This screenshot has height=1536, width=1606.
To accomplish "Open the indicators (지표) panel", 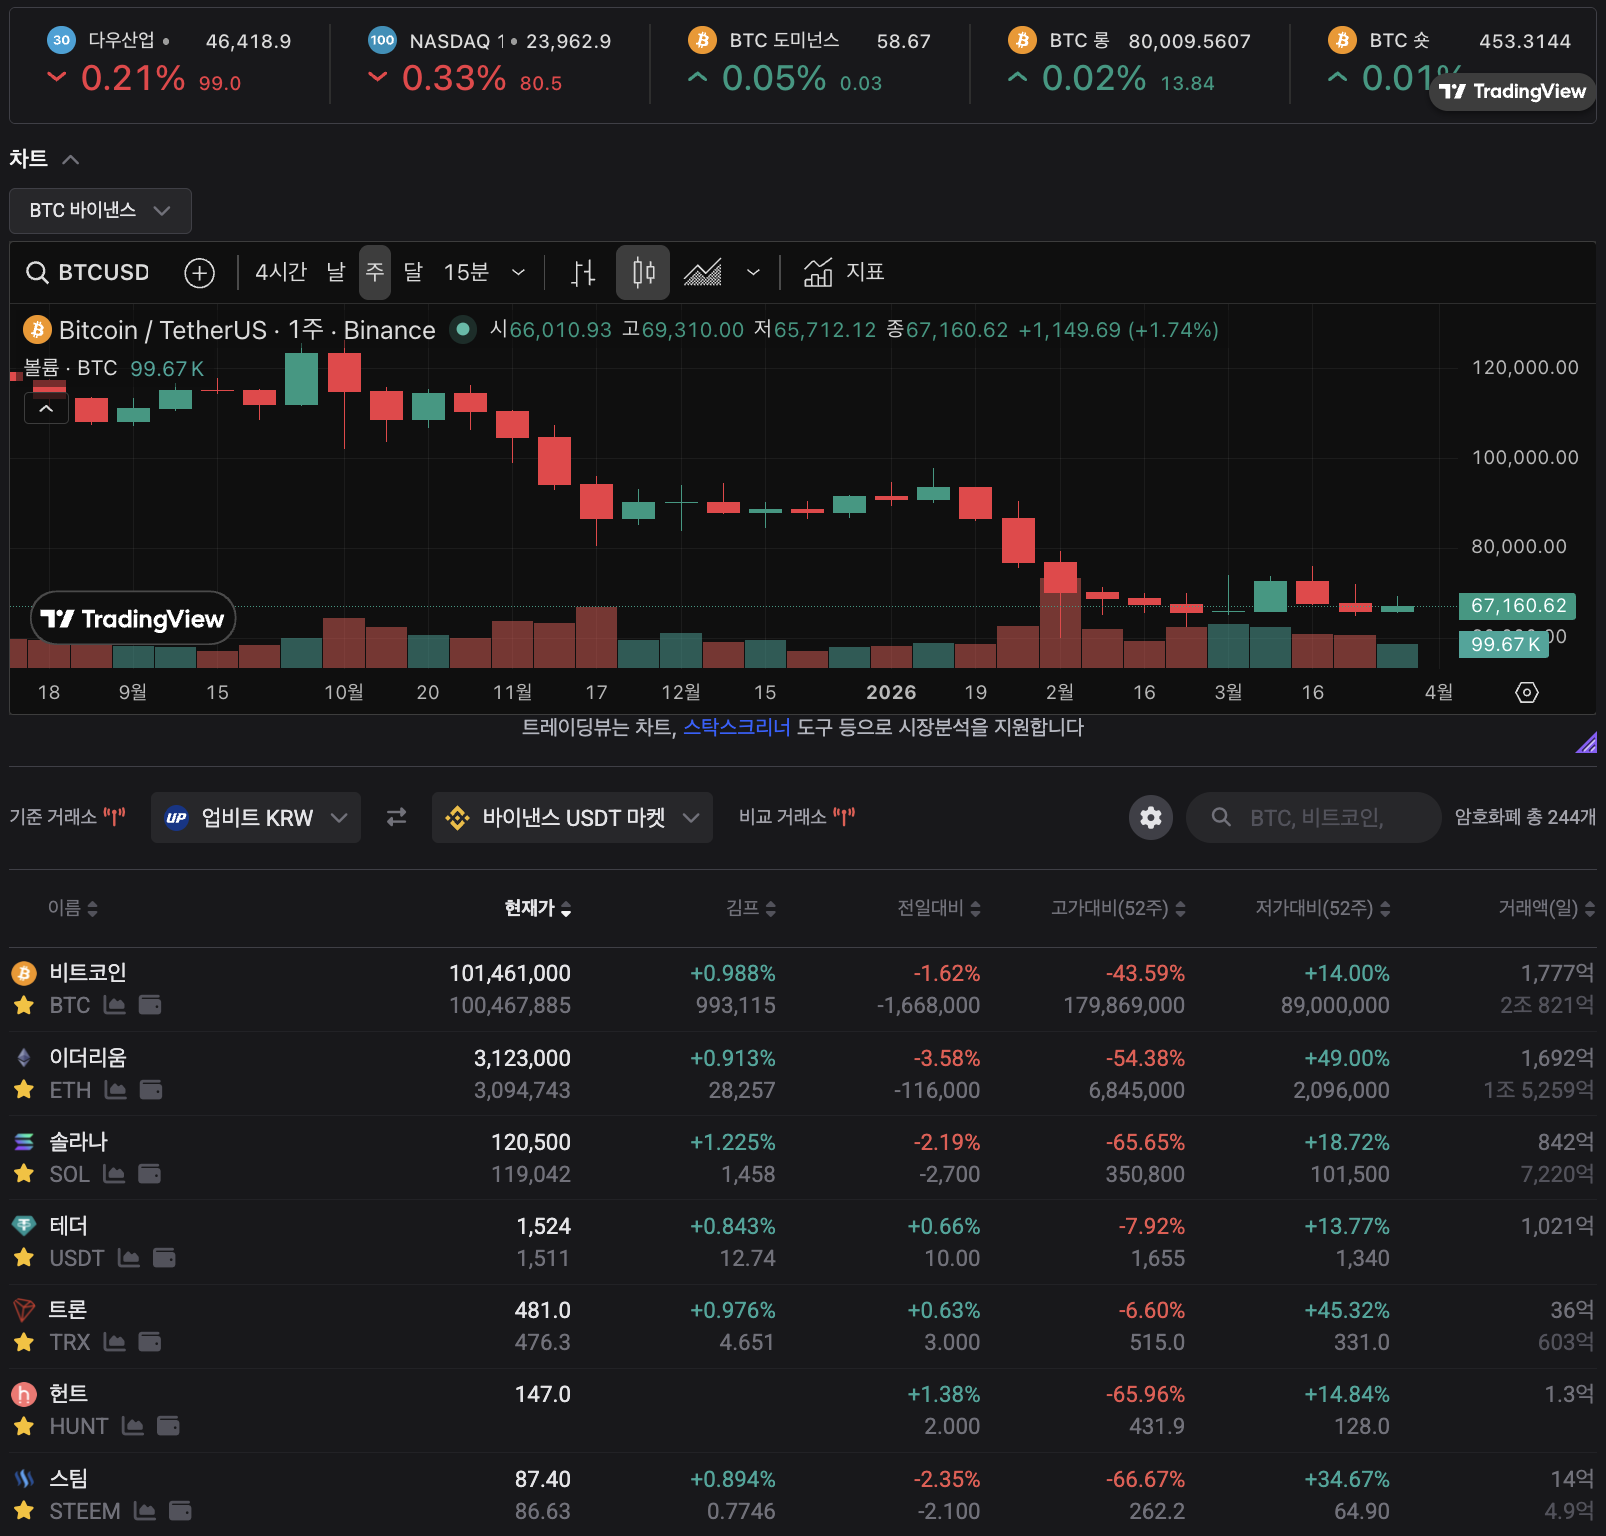I will tap(844, 272).
